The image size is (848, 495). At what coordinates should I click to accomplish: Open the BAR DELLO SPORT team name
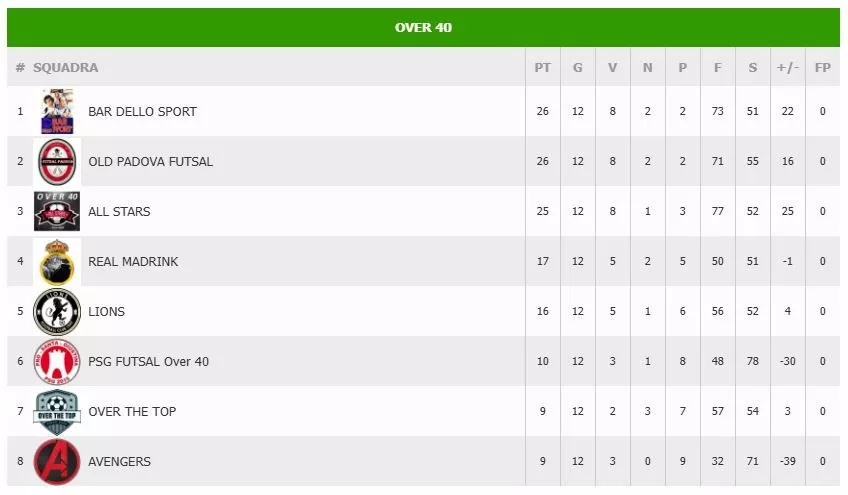point(142,111)
